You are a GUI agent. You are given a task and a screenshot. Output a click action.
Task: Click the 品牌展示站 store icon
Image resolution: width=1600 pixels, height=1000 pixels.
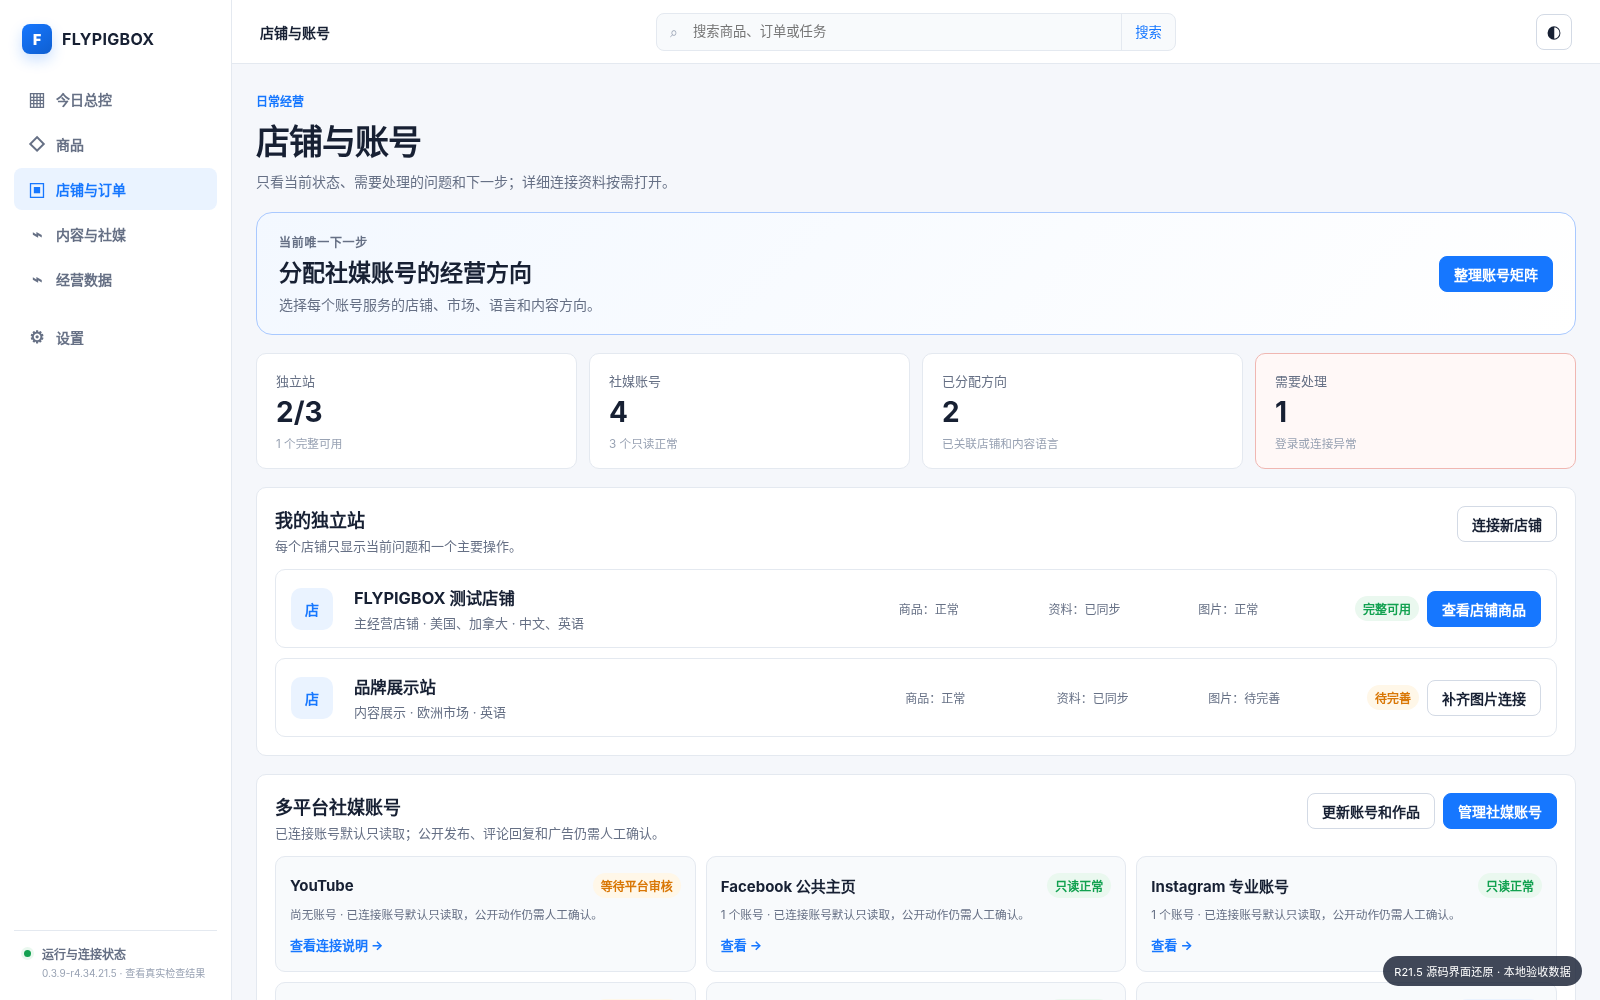(x=312, y=698)
